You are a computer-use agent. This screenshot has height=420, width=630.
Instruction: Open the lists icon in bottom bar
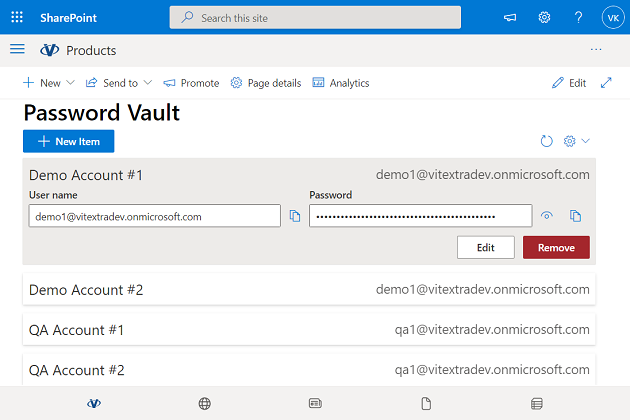[x=536, y=403]
